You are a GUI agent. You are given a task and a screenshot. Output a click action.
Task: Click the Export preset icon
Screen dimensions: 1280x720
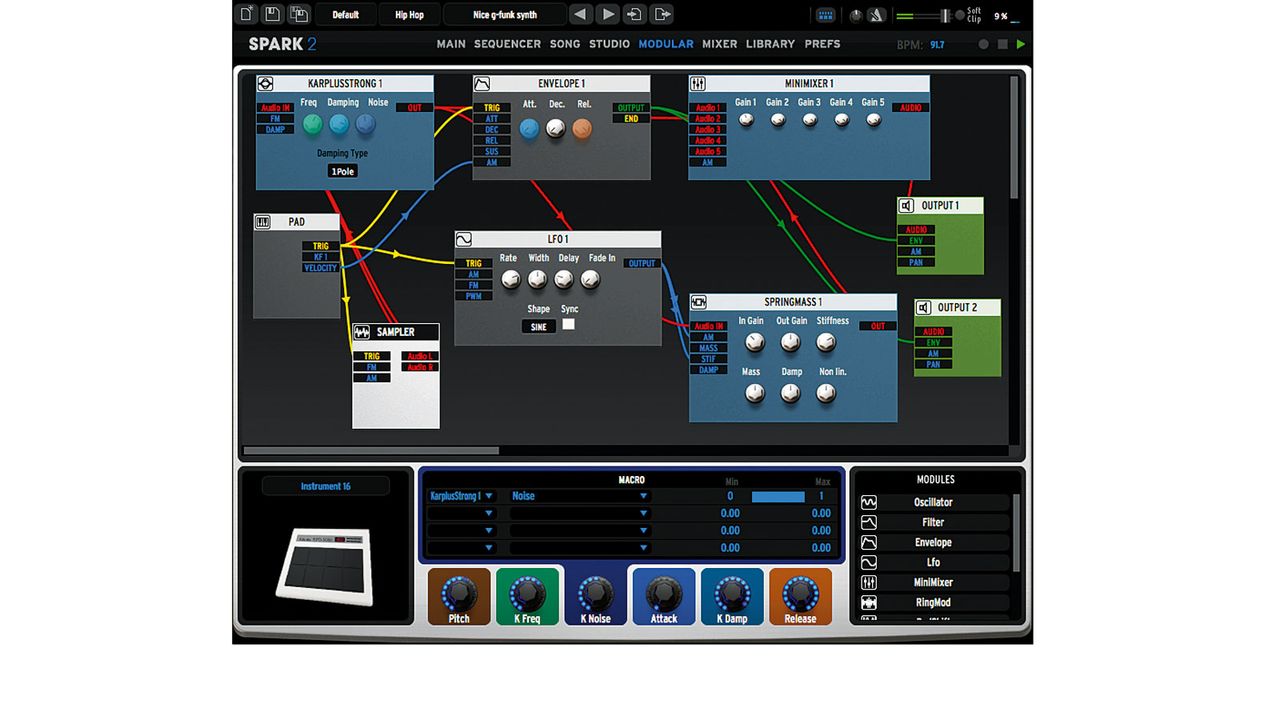tap(662, 14)
